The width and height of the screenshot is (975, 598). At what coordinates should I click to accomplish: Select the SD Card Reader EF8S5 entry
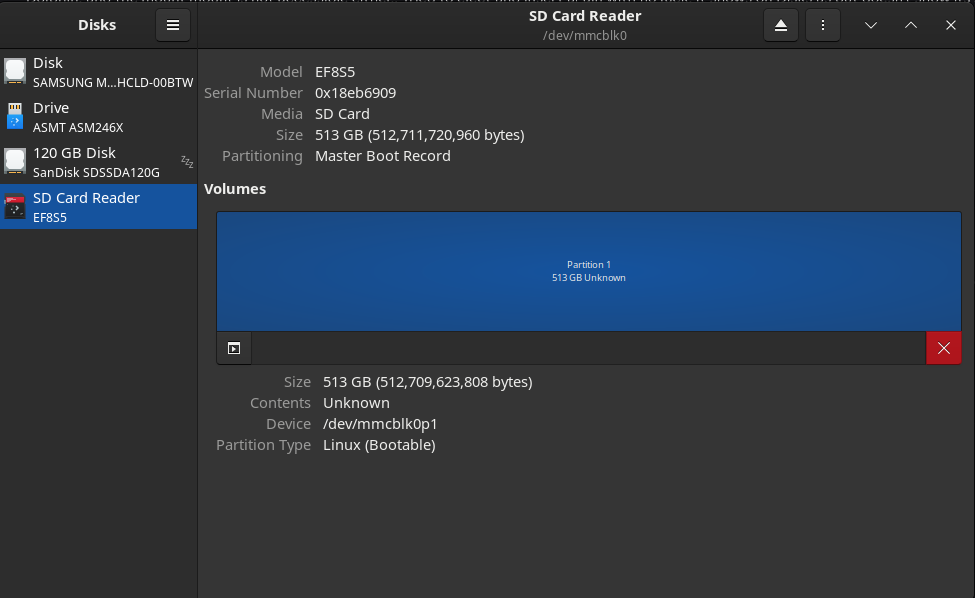click(98, 206)
